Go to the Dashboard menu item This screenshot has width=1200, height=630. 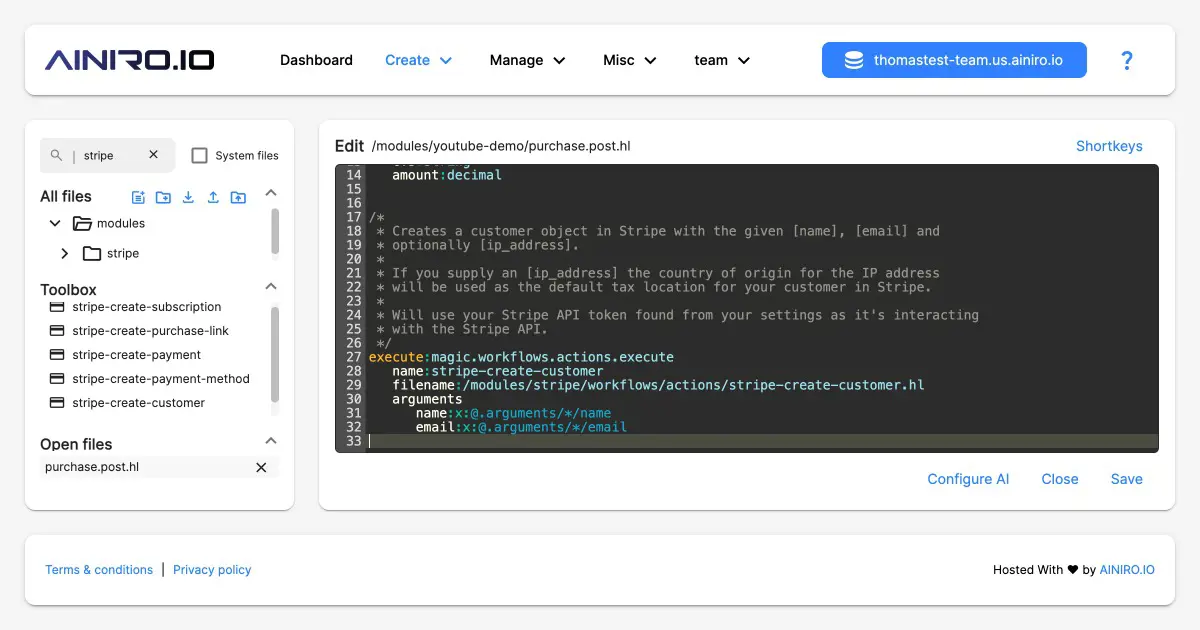316,60
